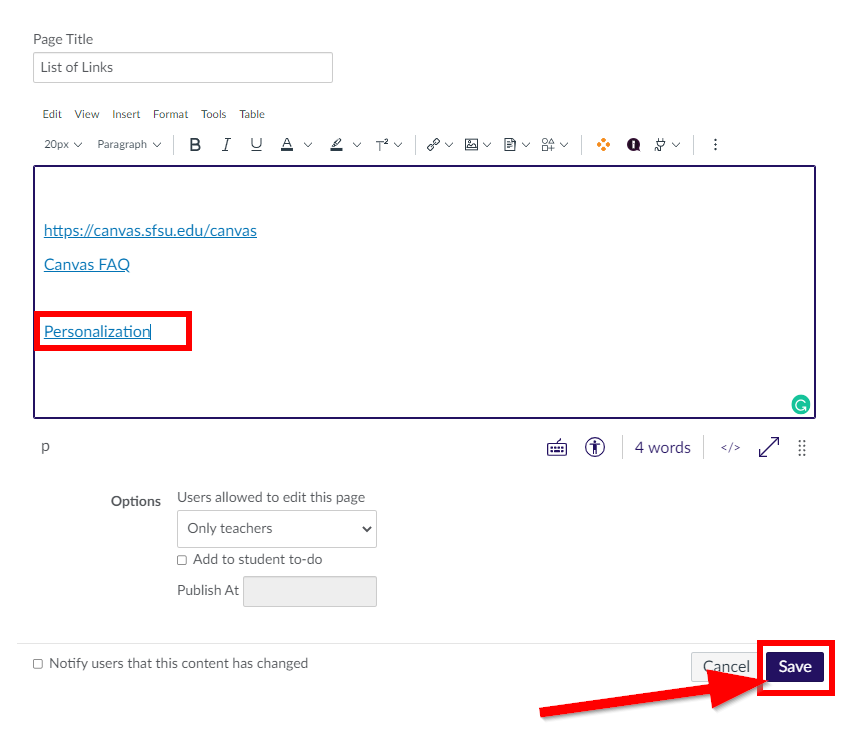The image size is (843, 730).
Task: Open the Only teachers dropdown
Action: [277, 529]
